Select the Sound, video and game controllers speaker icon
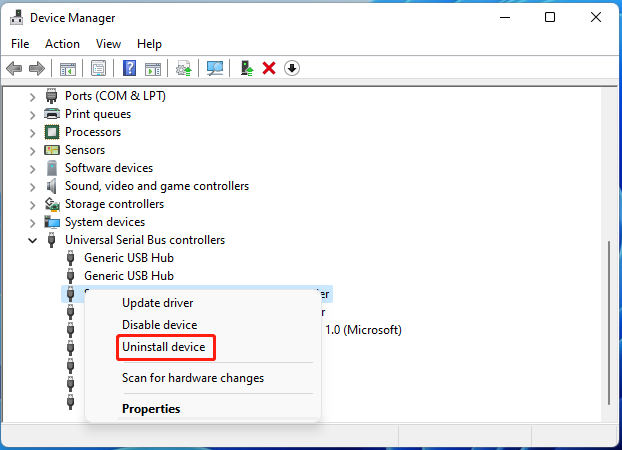This screenshot has width=622, height=450. [x=52, y=186]
